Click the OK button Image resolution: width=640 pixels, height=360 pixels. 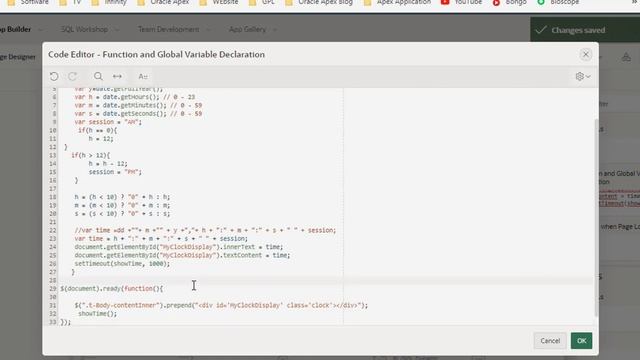coord(581,341)
